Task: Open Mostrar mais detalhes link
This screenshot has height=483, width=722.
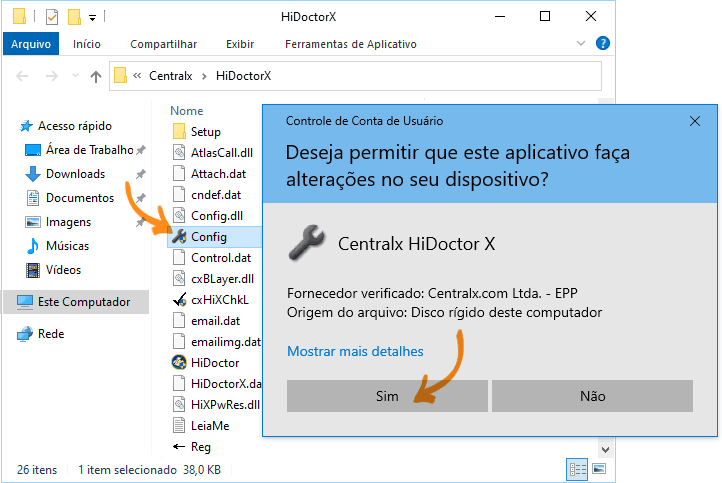Action: coord(355,351)
